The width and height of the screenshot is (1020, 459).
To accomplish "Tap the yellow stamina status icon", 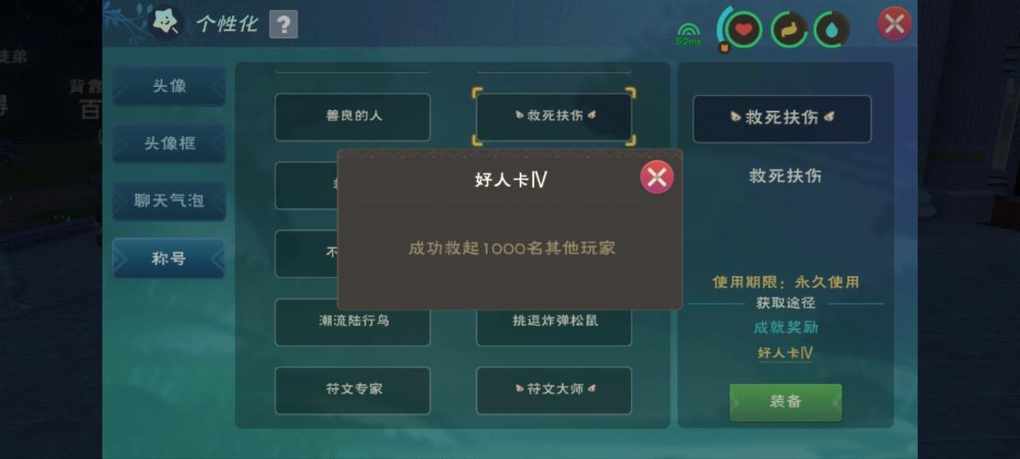I will pyautogui.click(x=789, y=30).
